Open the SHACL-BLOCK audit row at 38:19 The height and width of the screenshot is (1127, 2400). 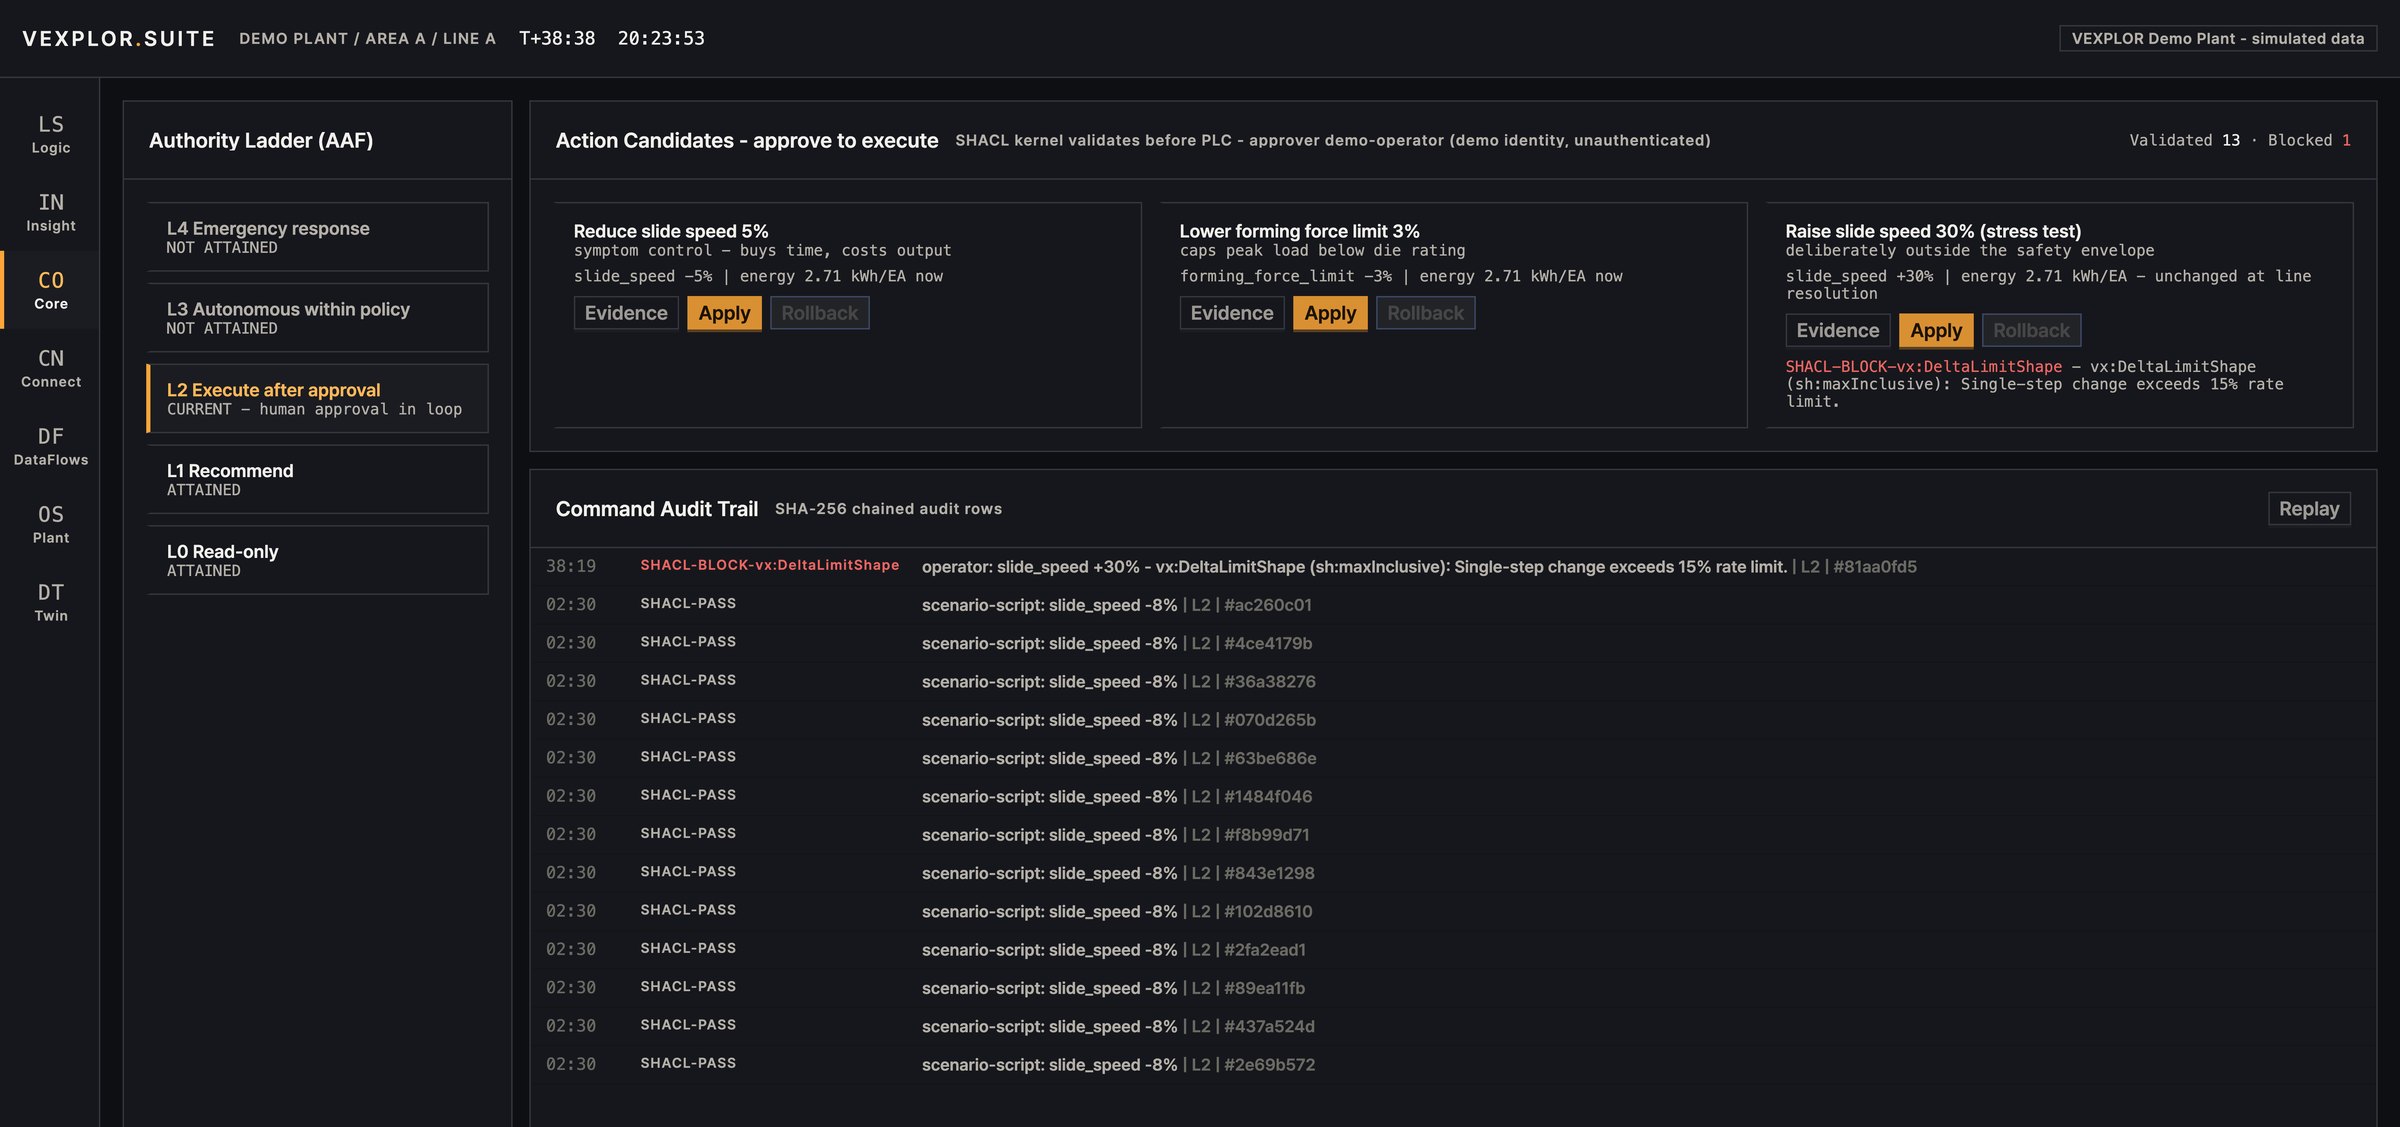[x=1453, y=566]
